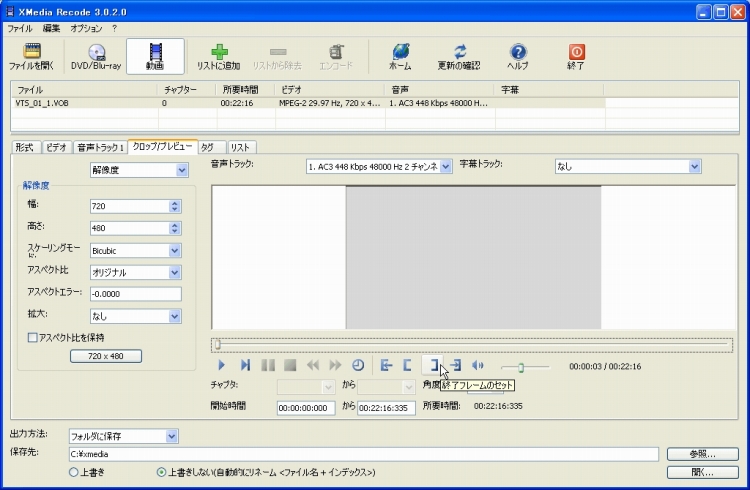The image size is (750, 490).
Task: Click the XMedia Recode title bar icon
Action: tap(10, 11)
